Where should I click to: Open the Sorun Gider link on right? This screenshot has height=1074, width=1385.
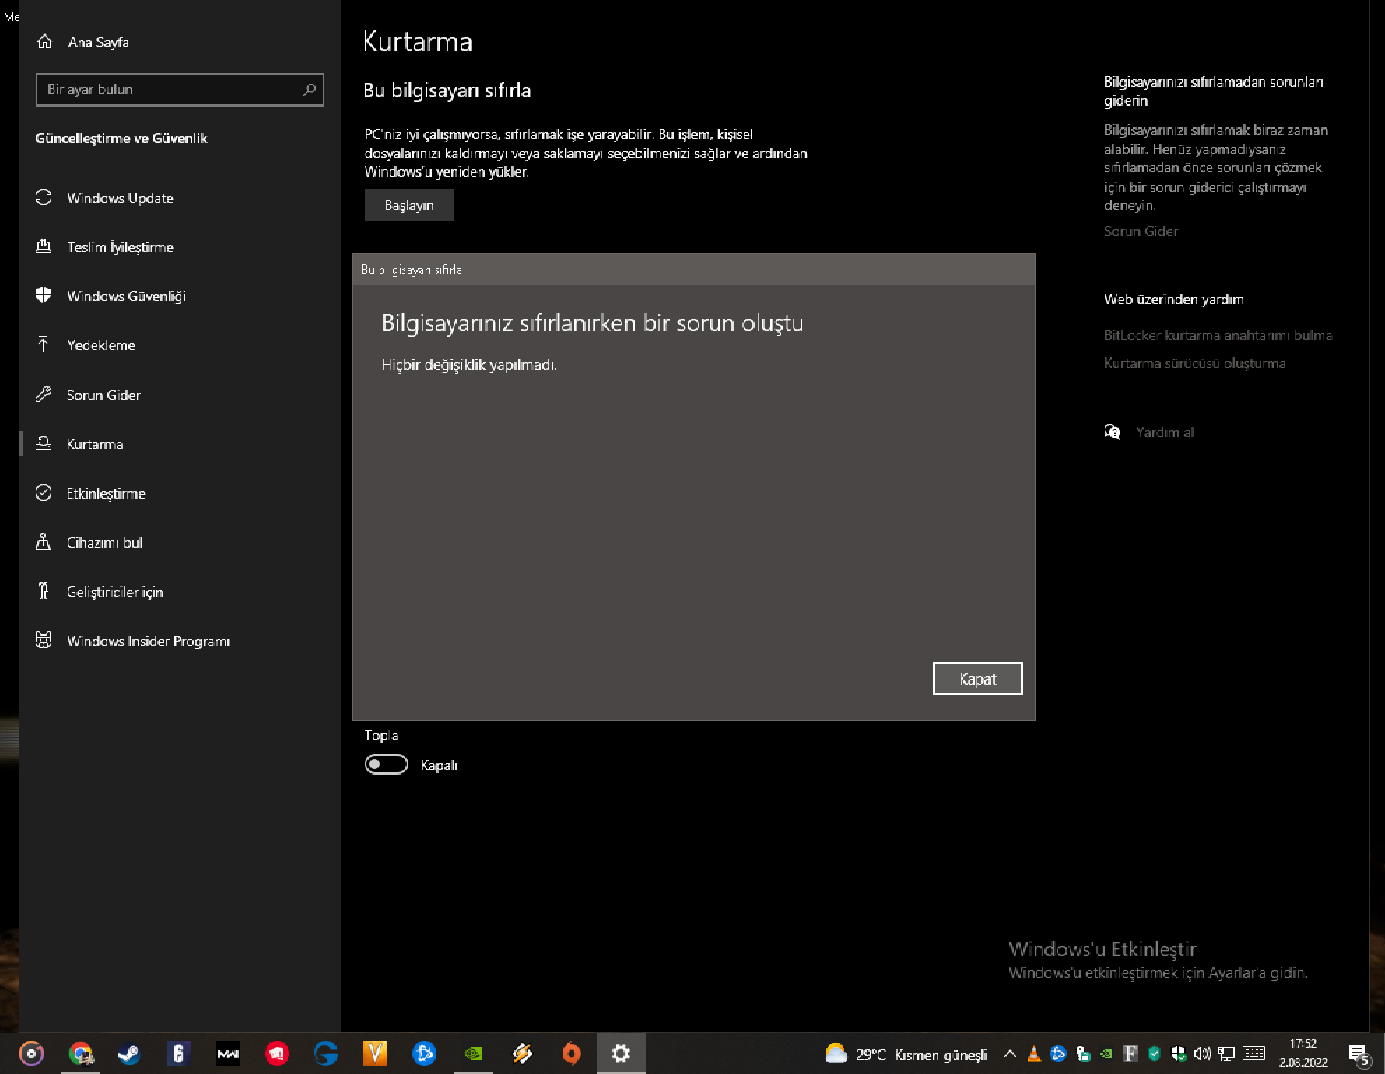[x=1141, y=231]
